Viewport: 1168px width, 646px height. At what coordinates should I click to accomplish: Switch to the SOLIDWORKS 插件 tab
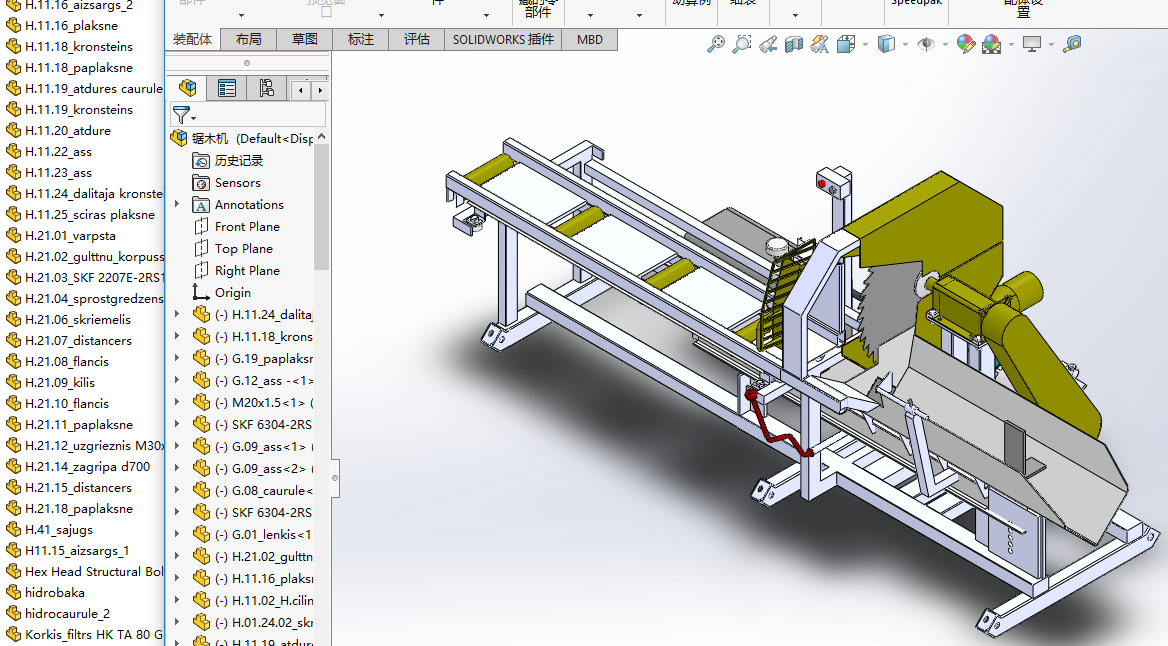503,39
